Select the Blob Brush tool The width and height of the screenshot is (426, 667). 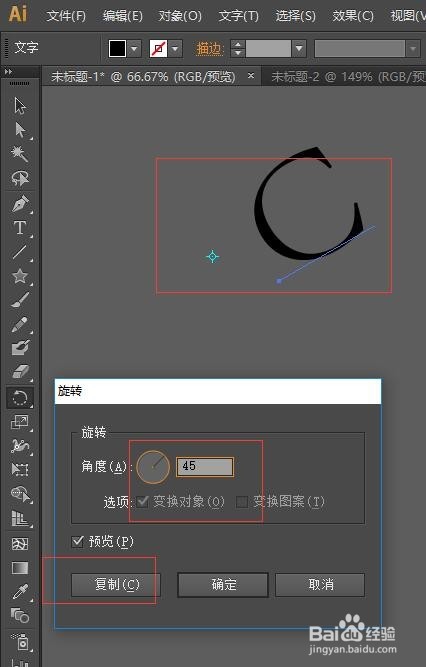coord(20,348)
